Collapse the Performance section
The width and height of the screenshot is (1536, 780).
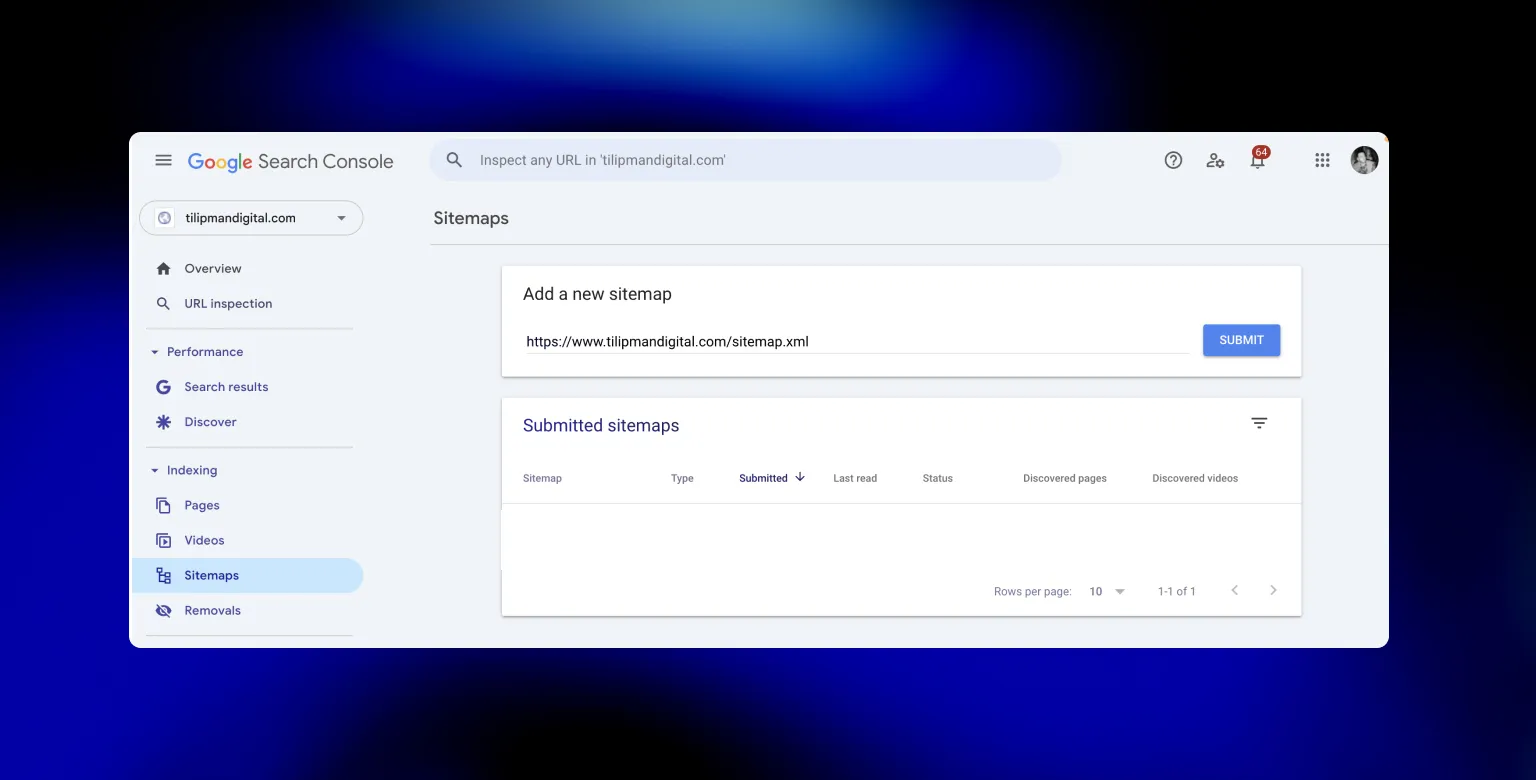[155, 352]
